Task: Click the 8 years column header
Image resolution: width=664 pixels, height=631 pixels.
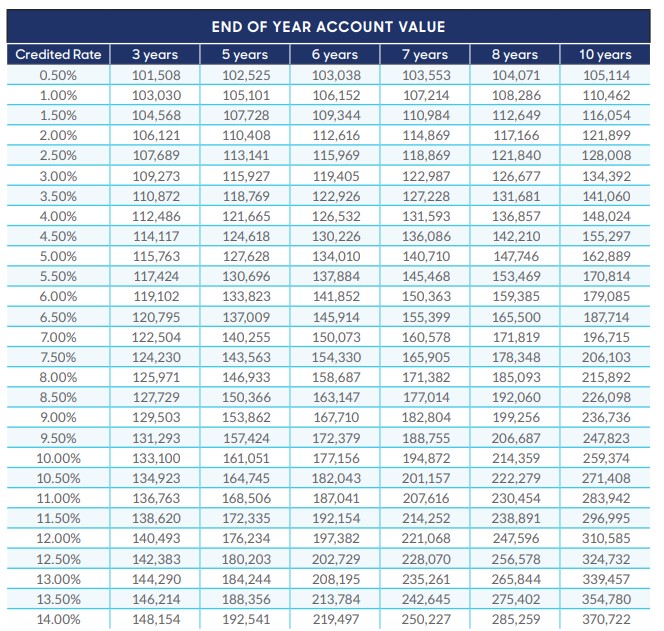Action: click(515, 54)
